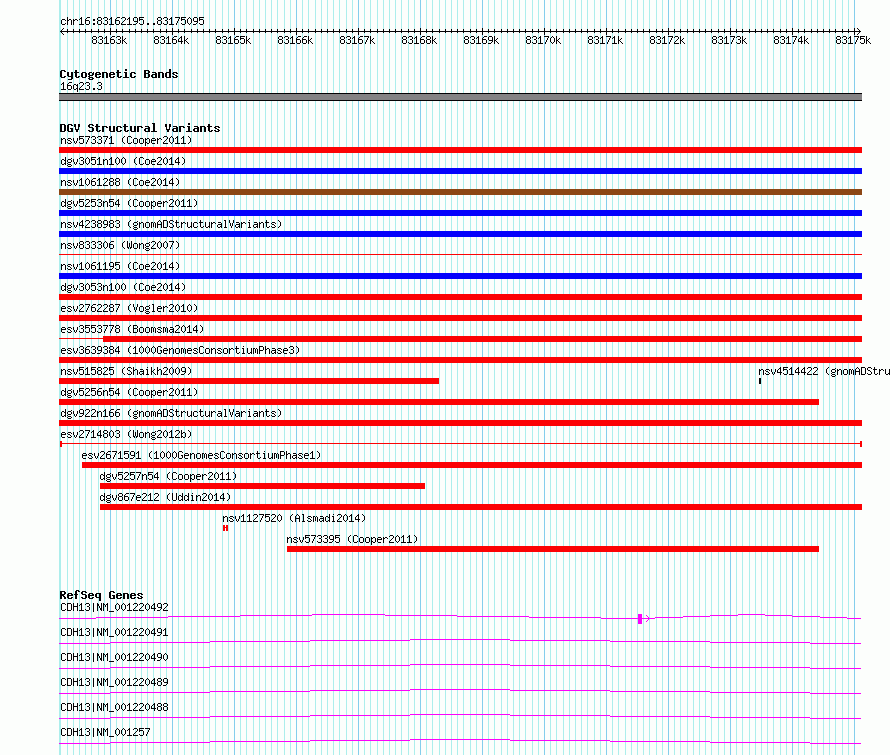890x755 pixels.
Task: Select the CDH13|NM_001220490 transcript label
Action: 114,657
